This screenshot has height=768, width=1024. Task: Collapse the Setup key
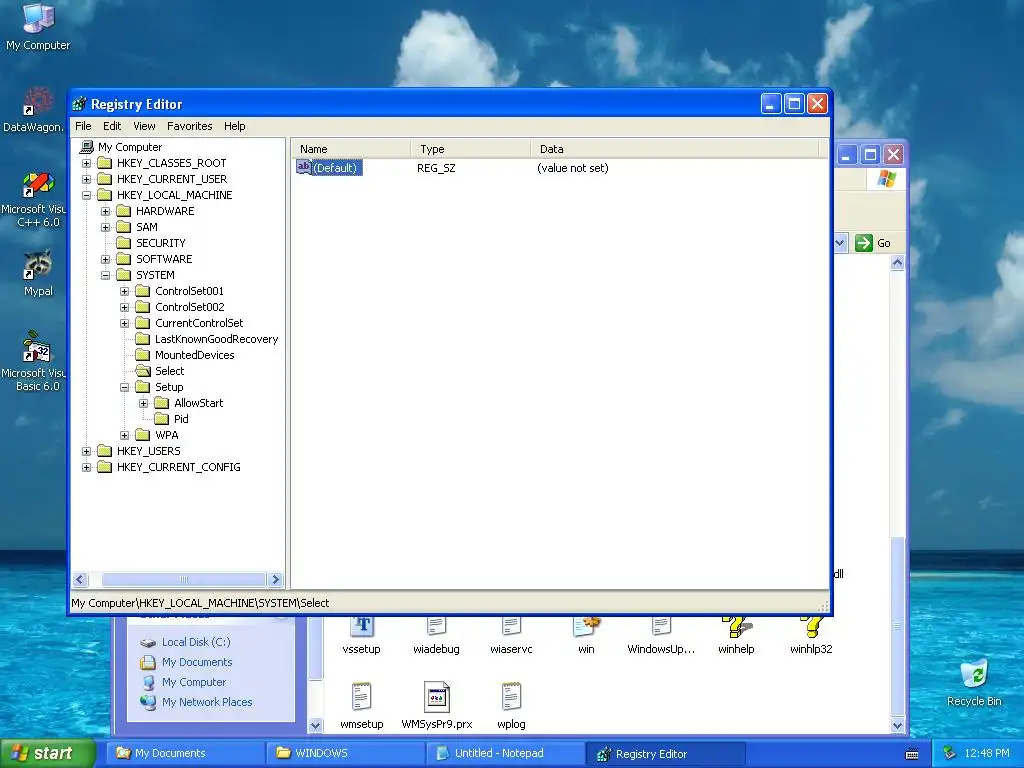(124, 387)
